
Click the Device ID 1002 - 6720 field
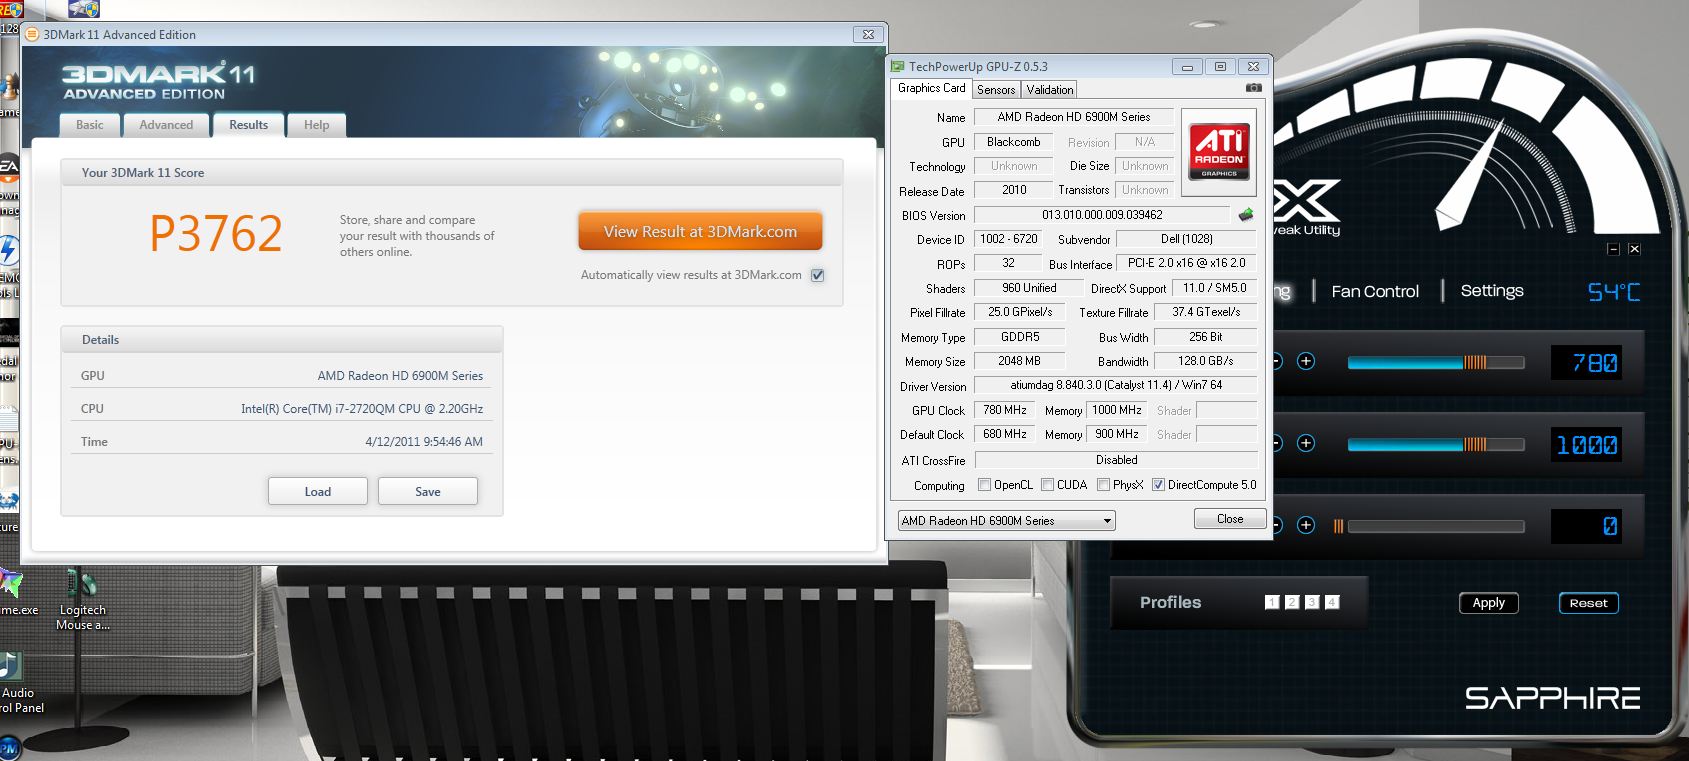click(1008, 239)
